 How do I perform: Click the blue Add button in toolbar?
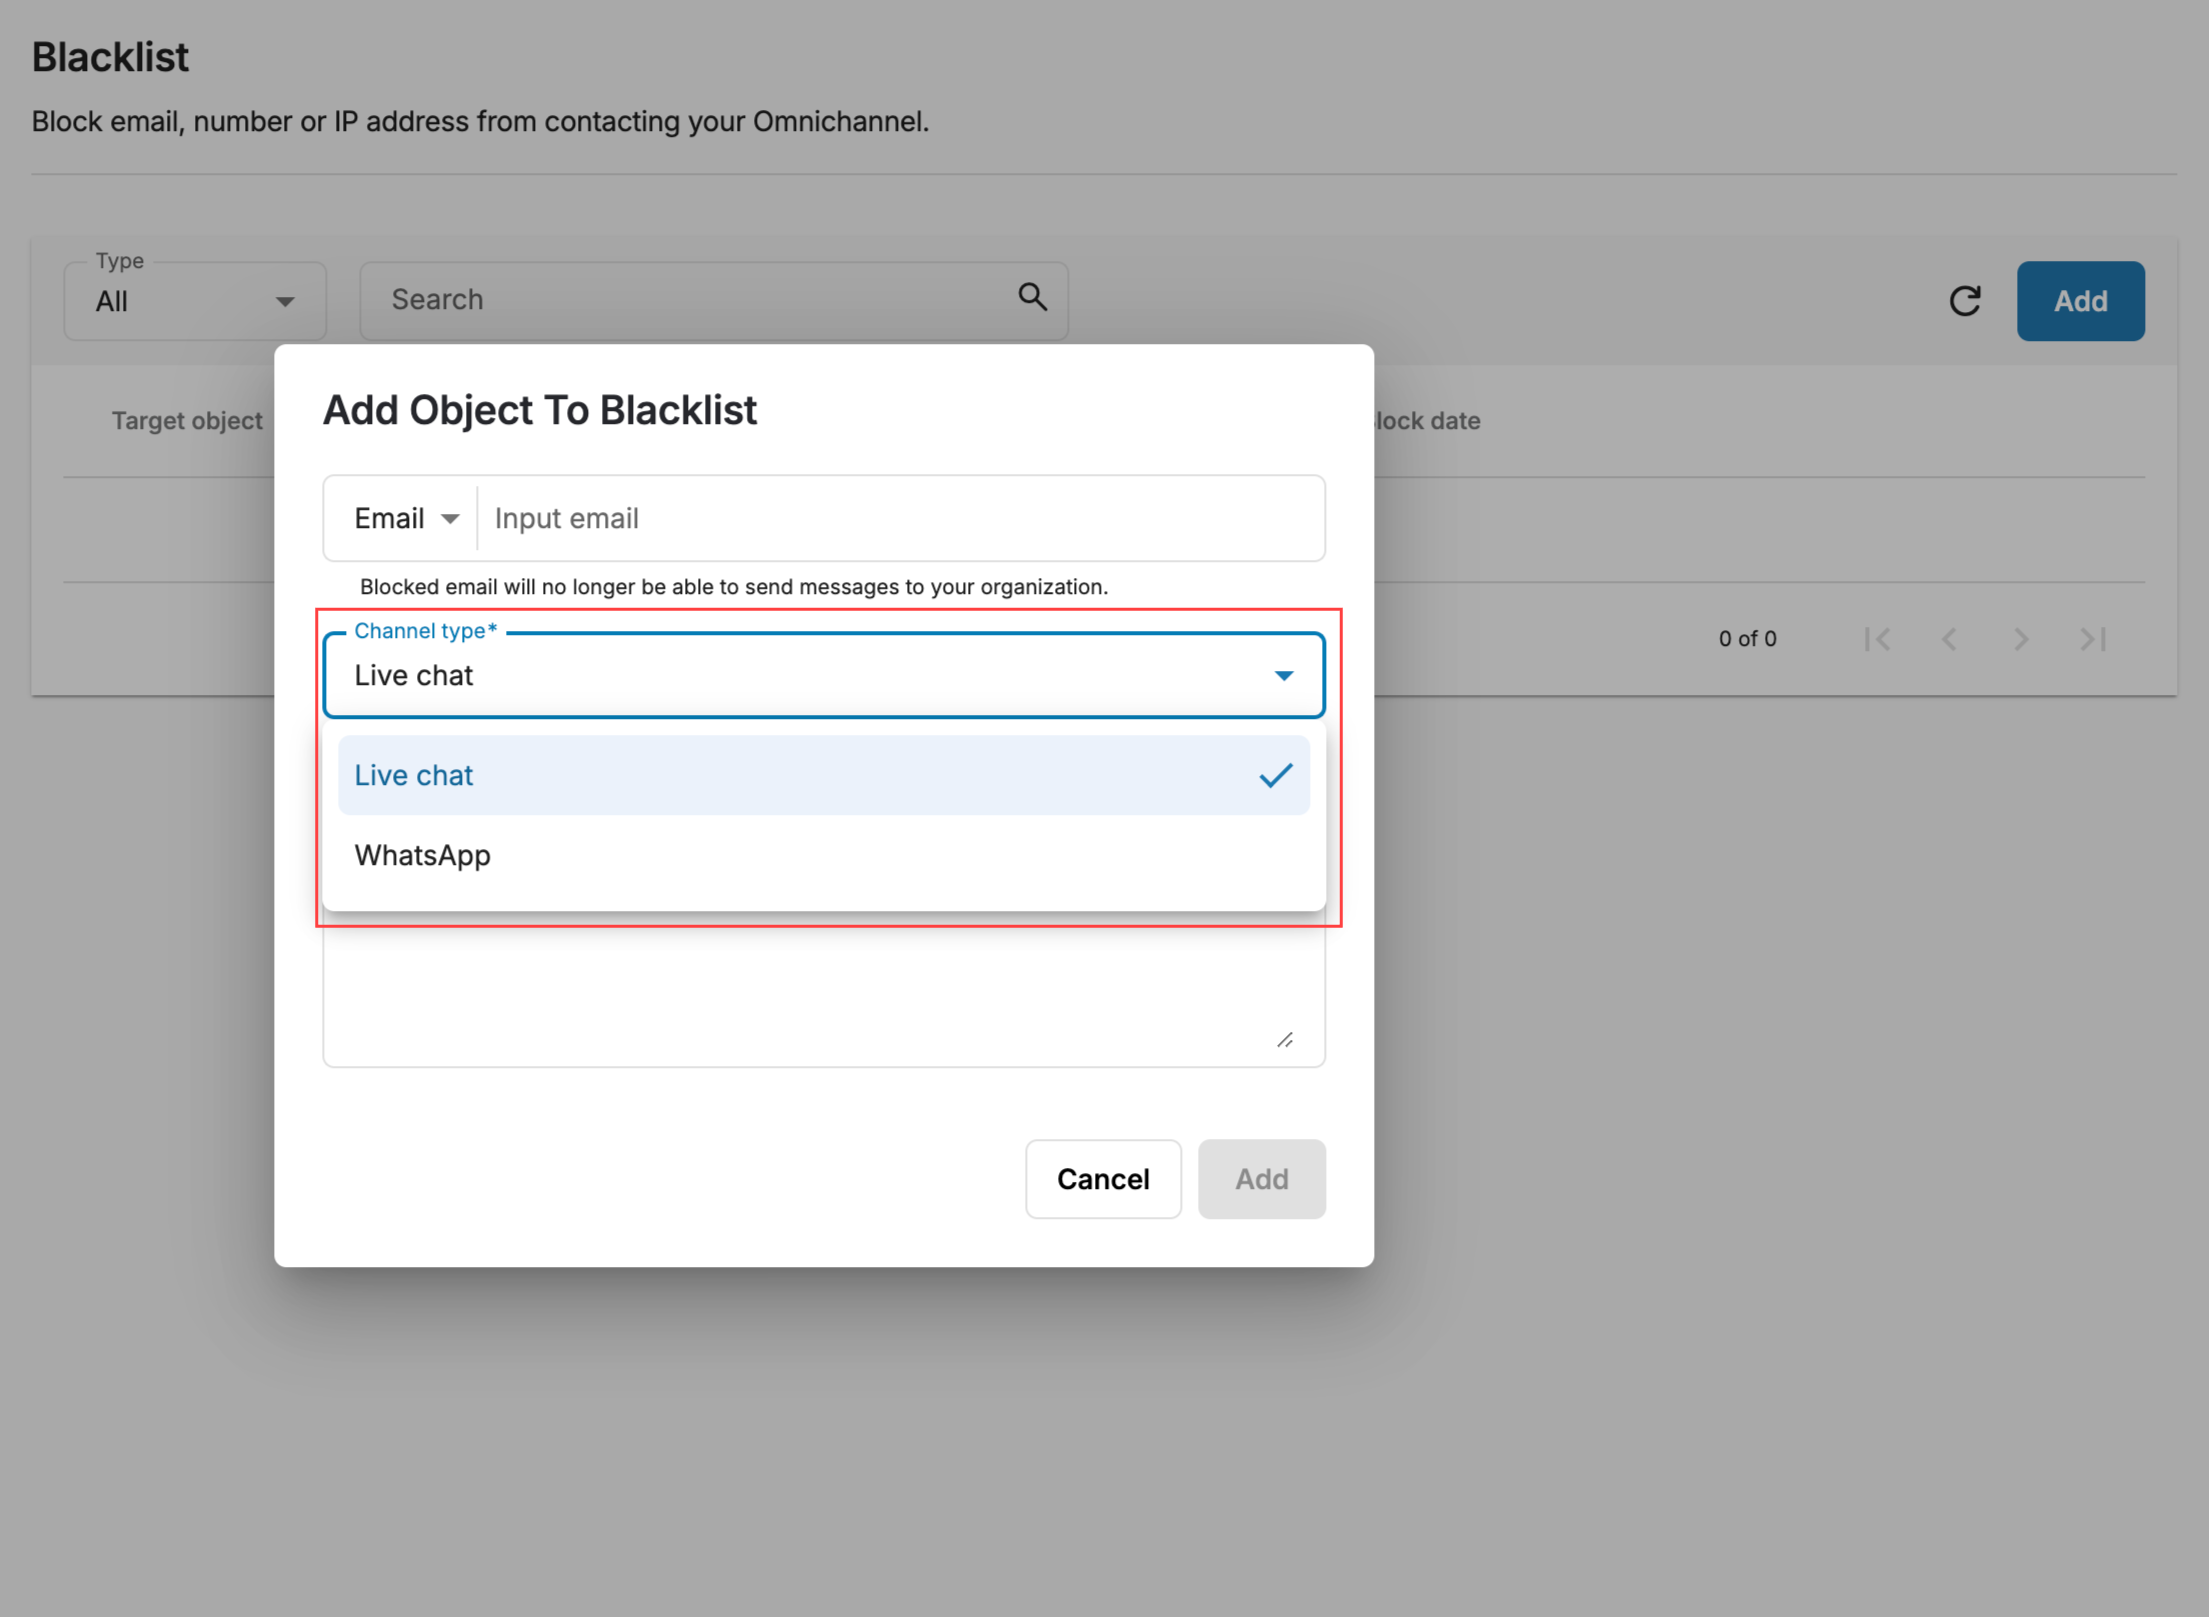coord(2080,301)
